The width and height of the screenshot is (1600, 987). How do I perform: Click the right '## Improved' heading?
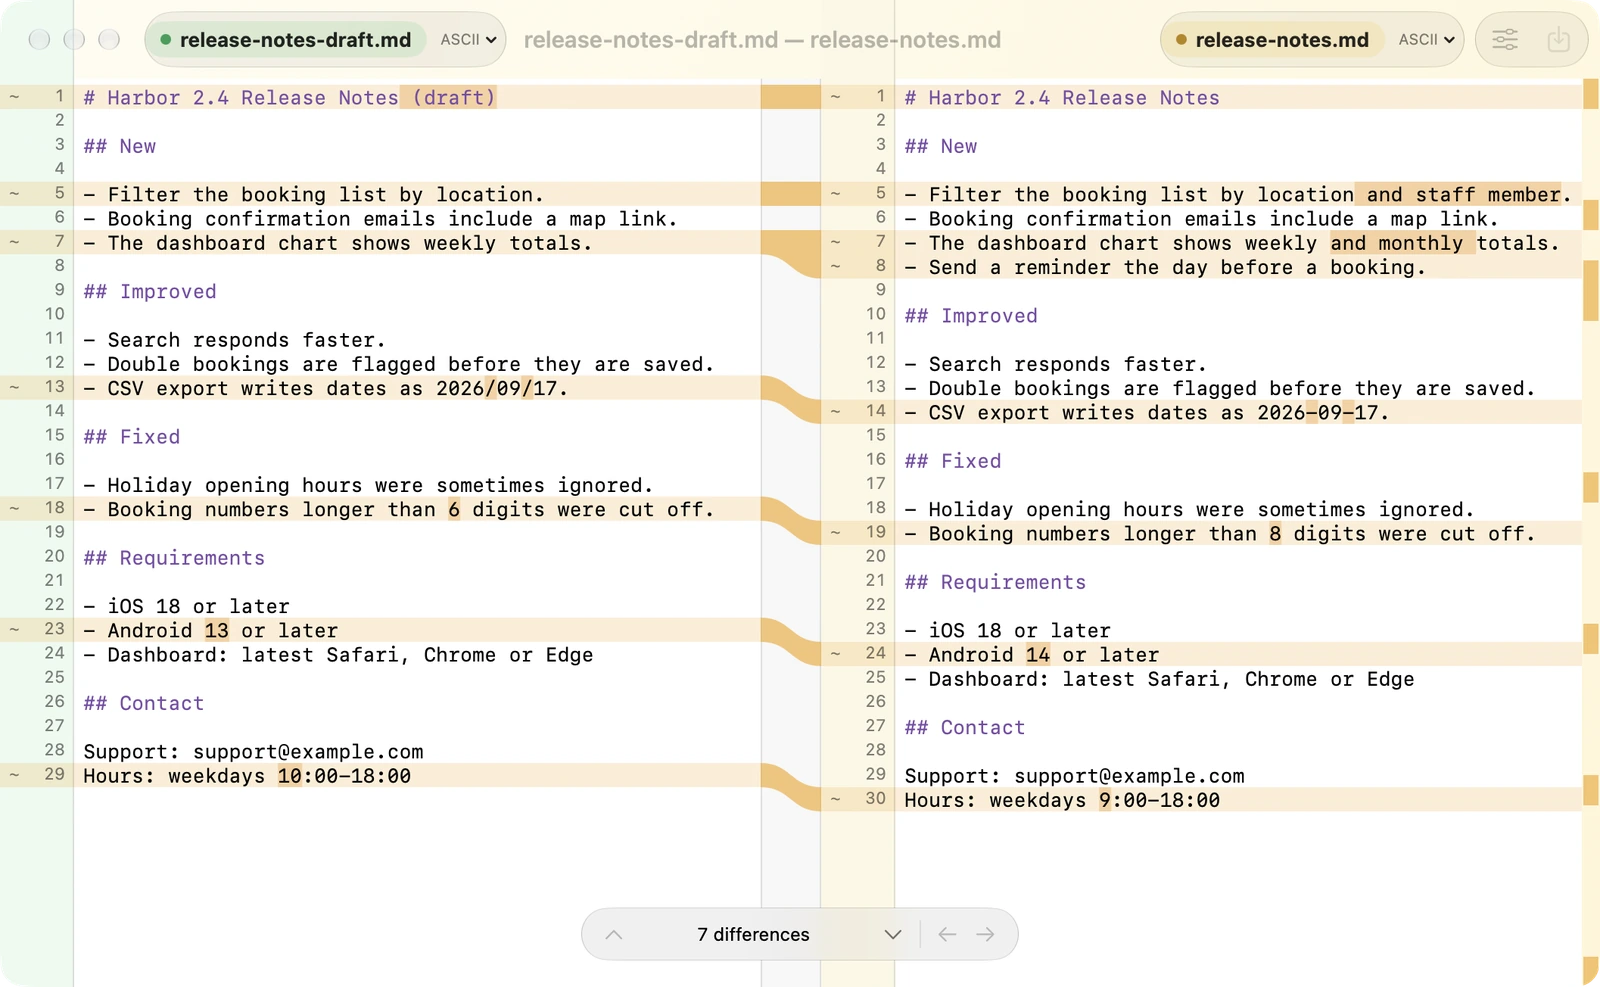pos(971,315)
